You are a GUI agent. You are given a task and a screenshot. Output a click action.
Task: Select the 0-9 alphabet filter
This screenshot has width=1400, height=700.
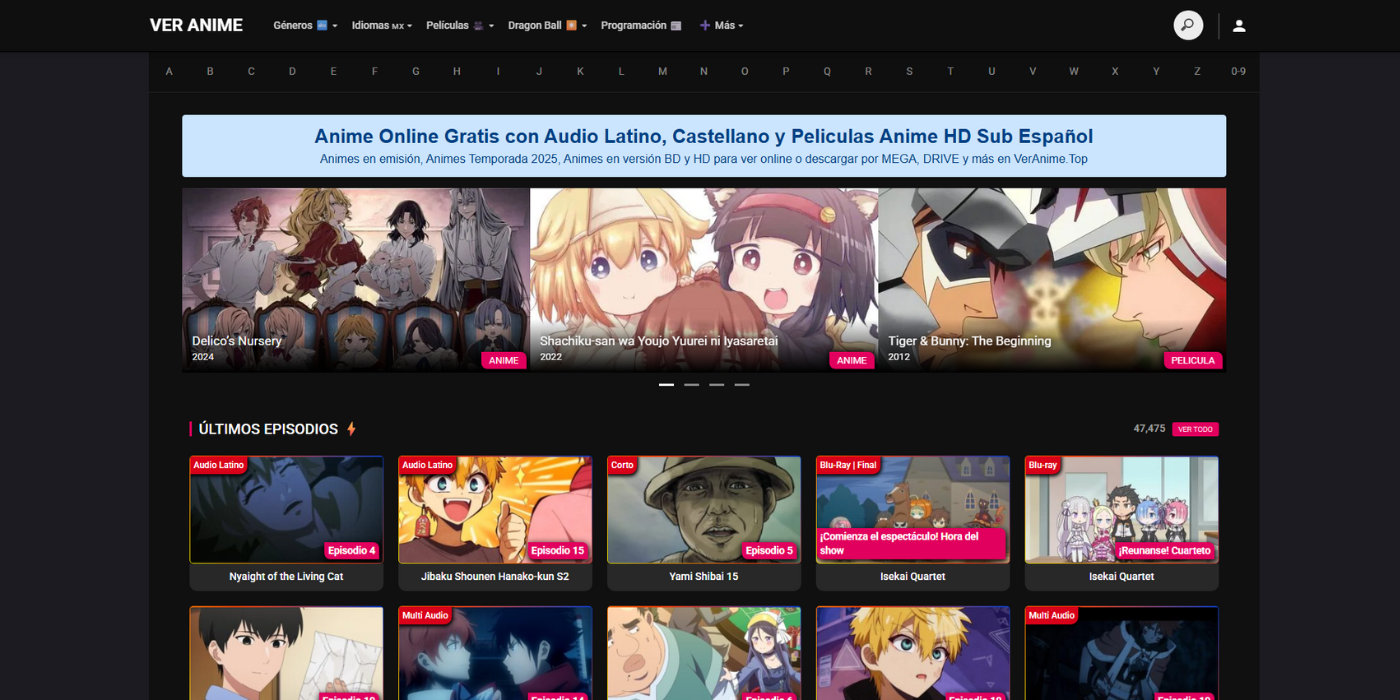click(1238, 71)
